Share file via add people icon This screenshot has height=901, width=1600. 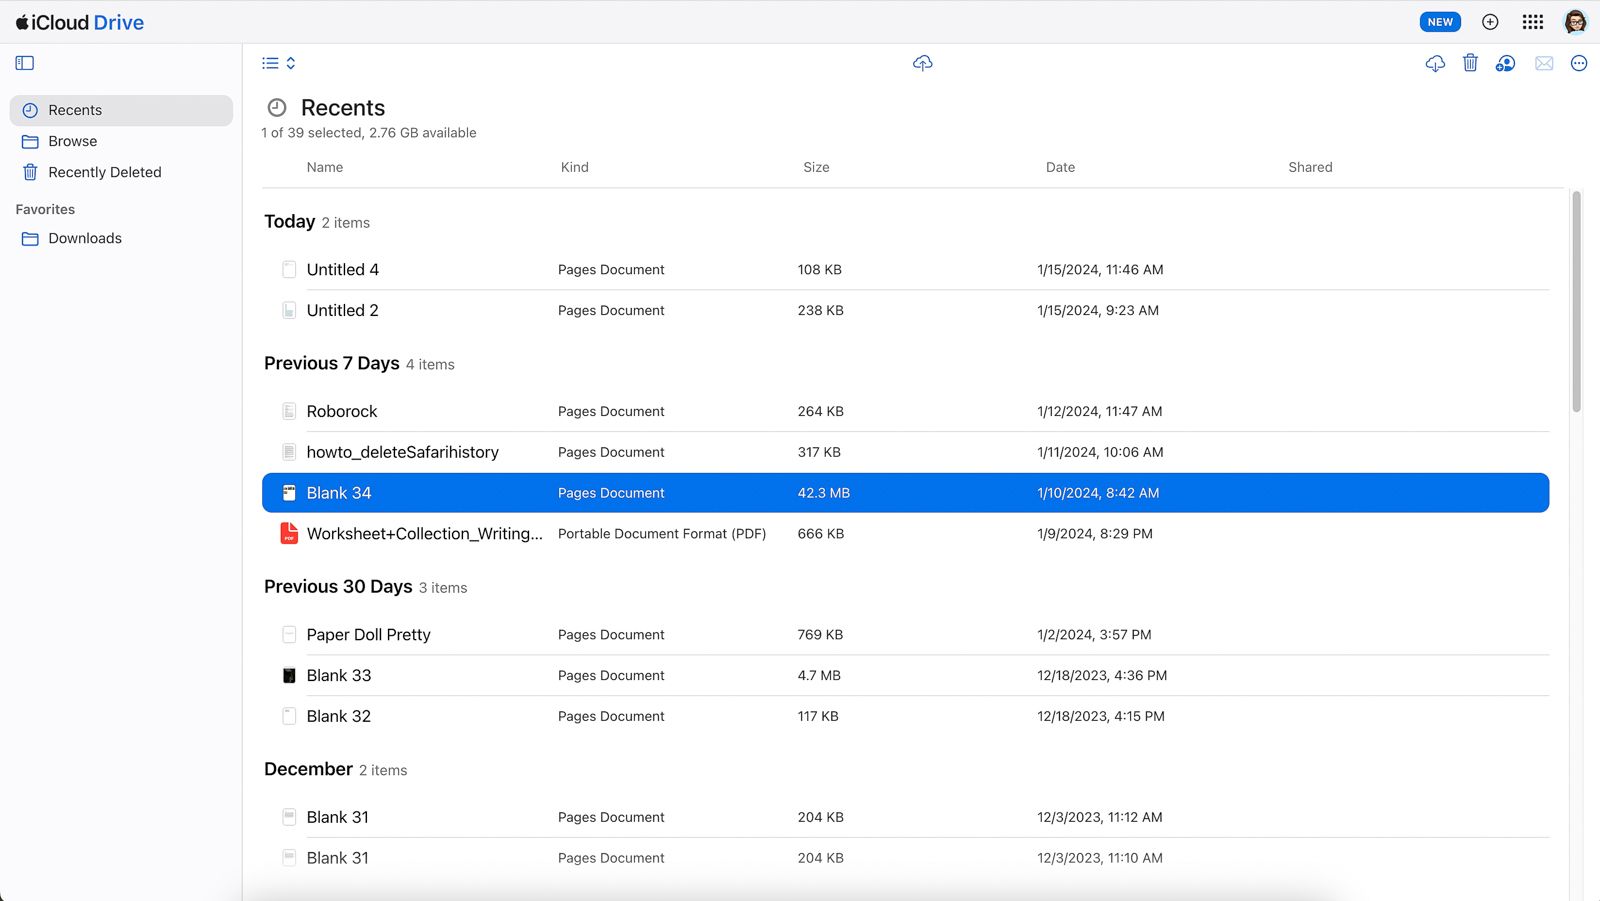click(x=1505, y=63)
